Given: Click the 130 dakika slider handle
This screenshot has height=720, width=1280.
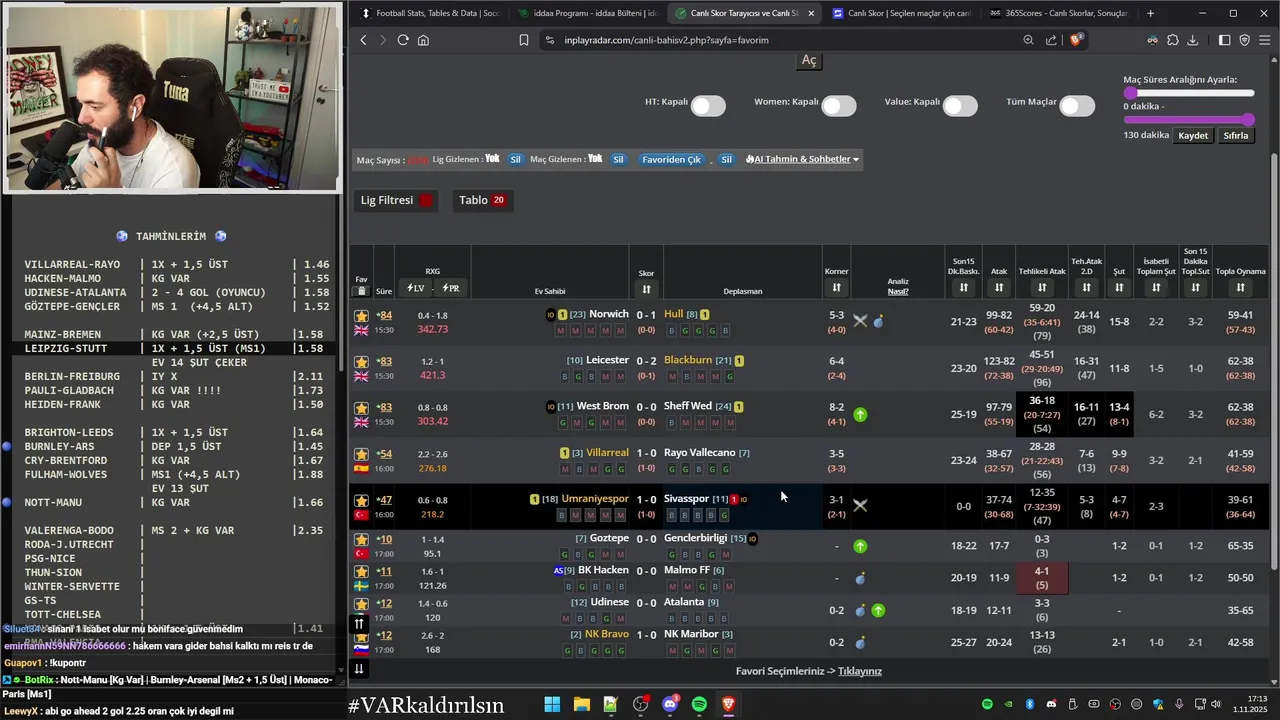Looking at the screenshot, I should pos(1248,121).
